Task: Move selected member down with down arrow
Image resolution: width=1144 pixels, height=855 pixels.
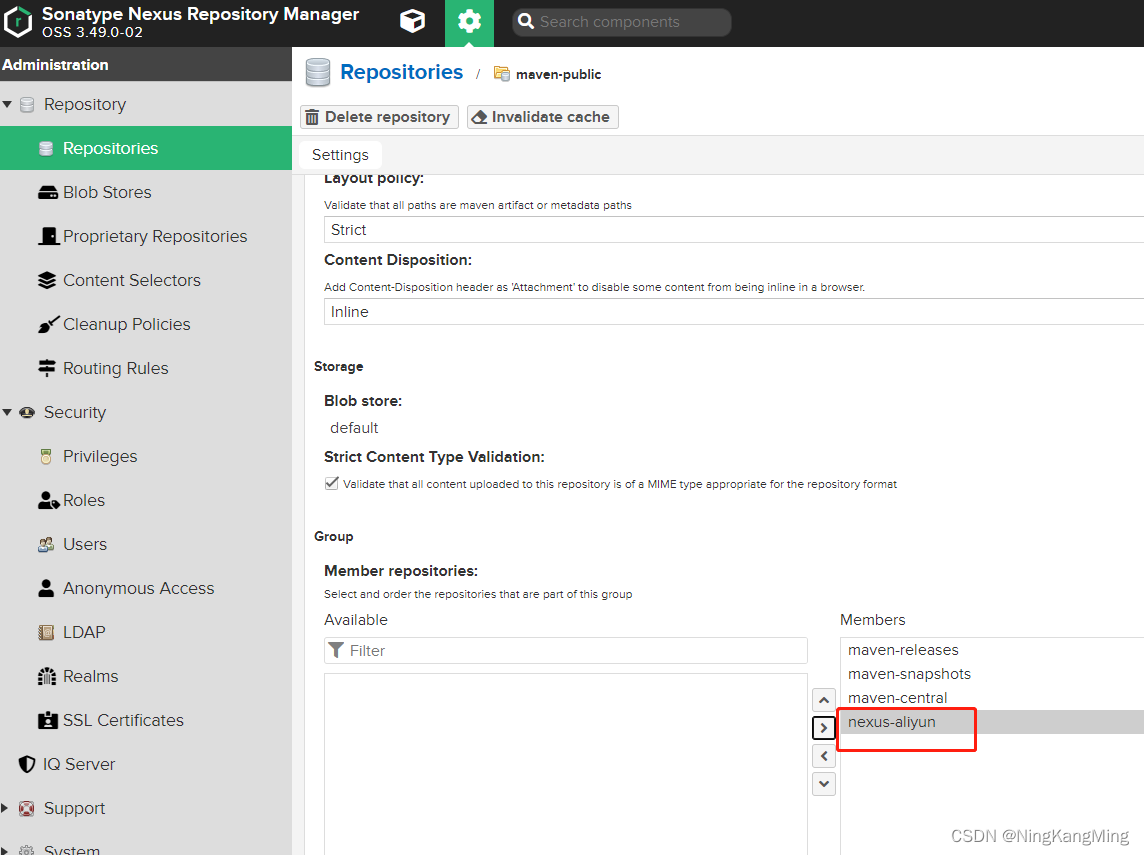Action: click(824, 784)
